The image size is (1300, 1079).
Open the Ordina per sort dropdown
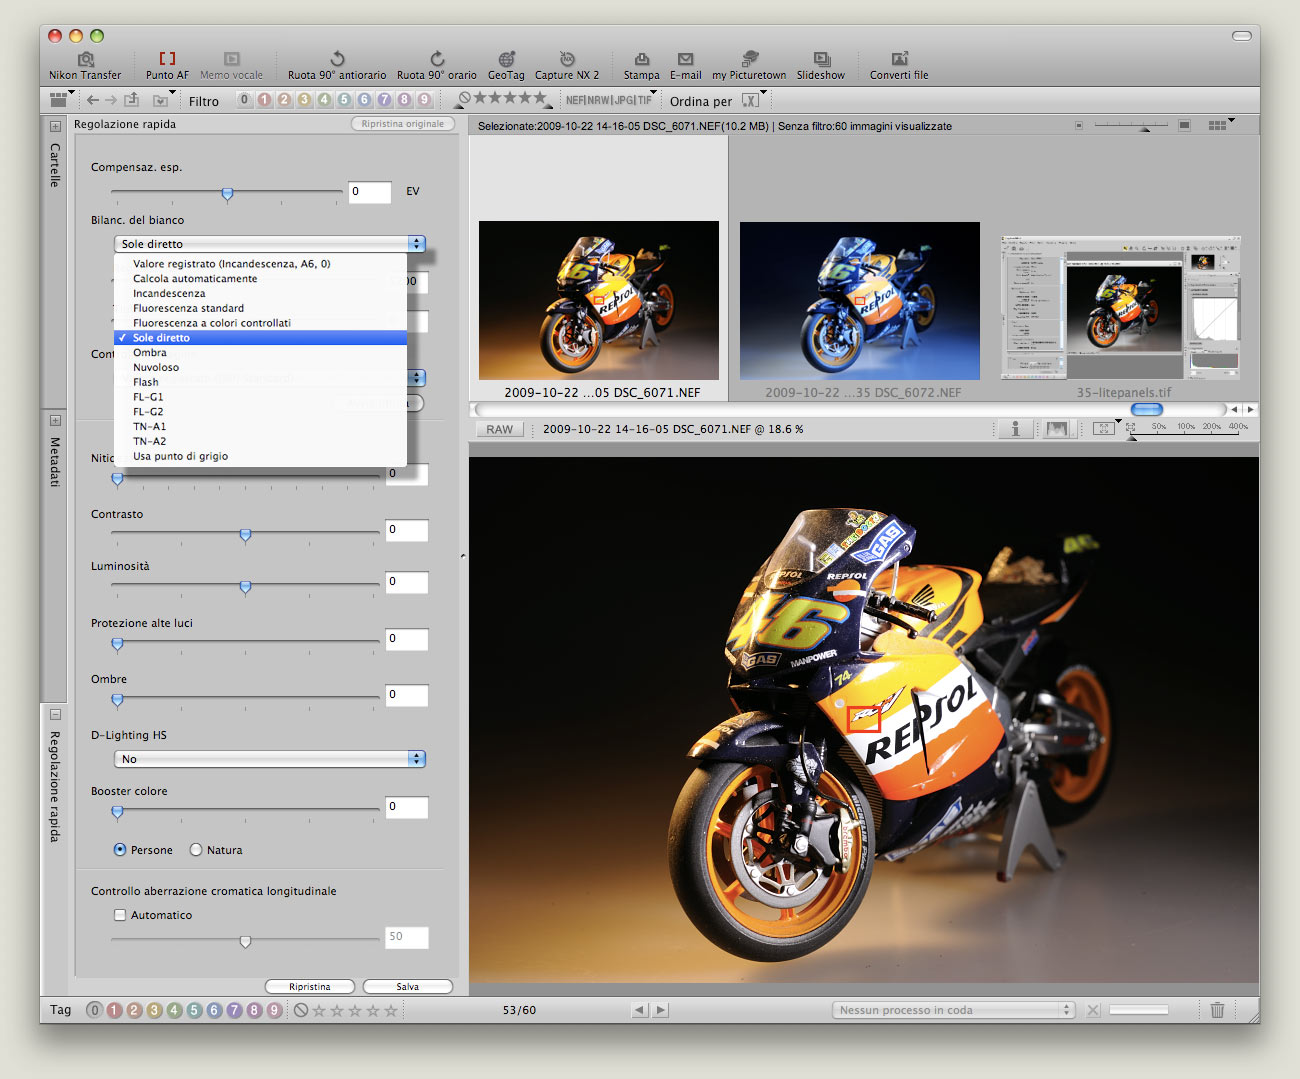click(752, 100)
